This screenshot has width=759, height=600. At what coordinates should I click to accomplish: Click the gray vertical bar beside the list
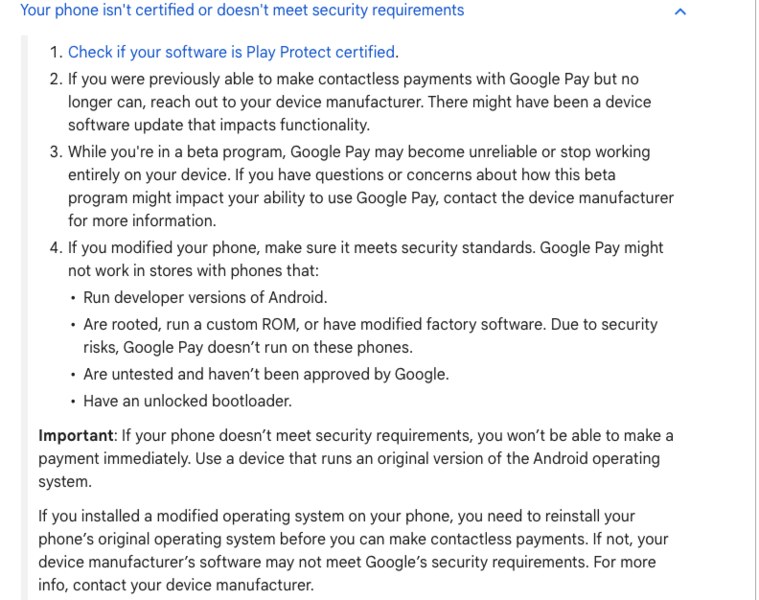(x=25, y=317)
